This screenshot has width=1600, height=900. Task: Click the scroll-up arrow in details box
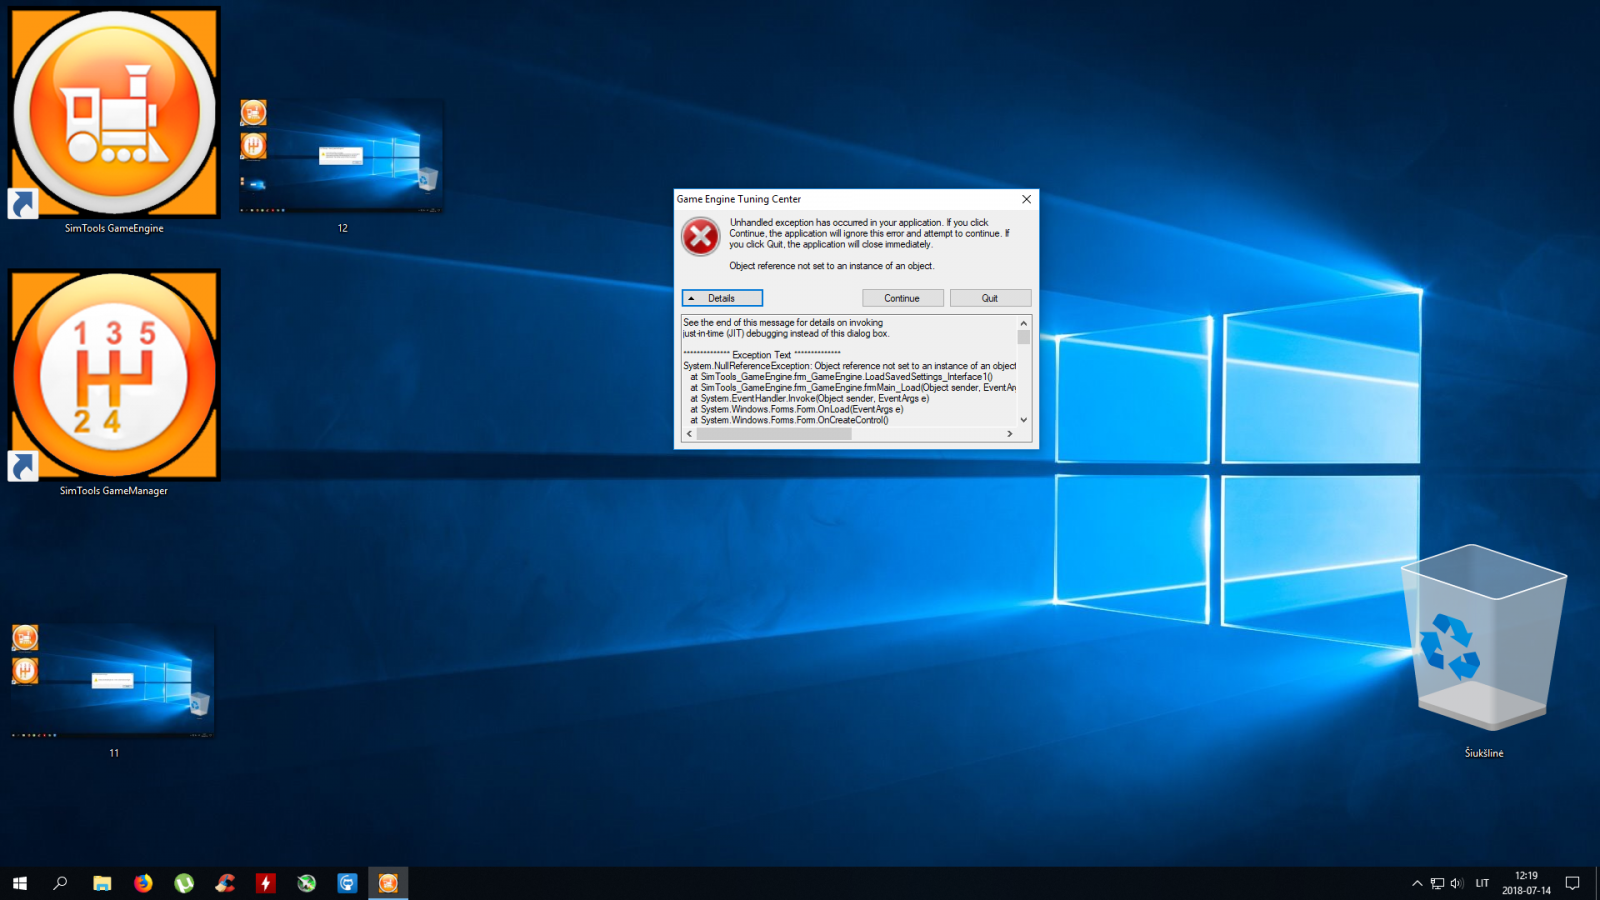1023,323
